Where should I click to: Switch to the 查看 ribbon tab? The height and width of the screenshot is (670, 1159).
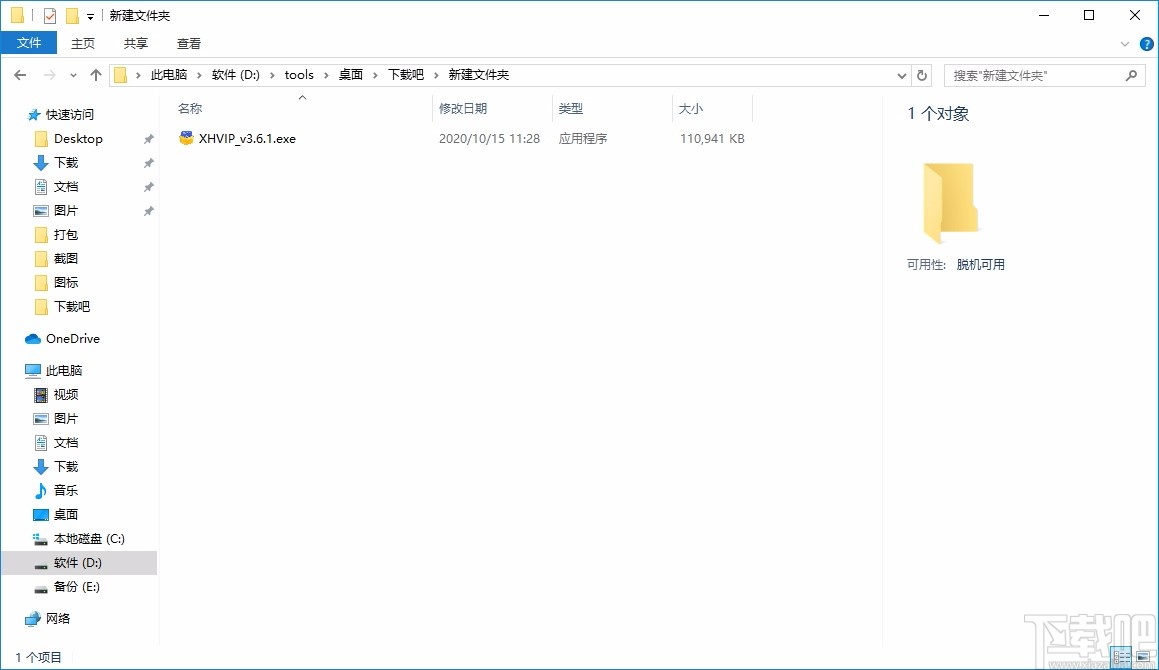(x=189, y=43)
